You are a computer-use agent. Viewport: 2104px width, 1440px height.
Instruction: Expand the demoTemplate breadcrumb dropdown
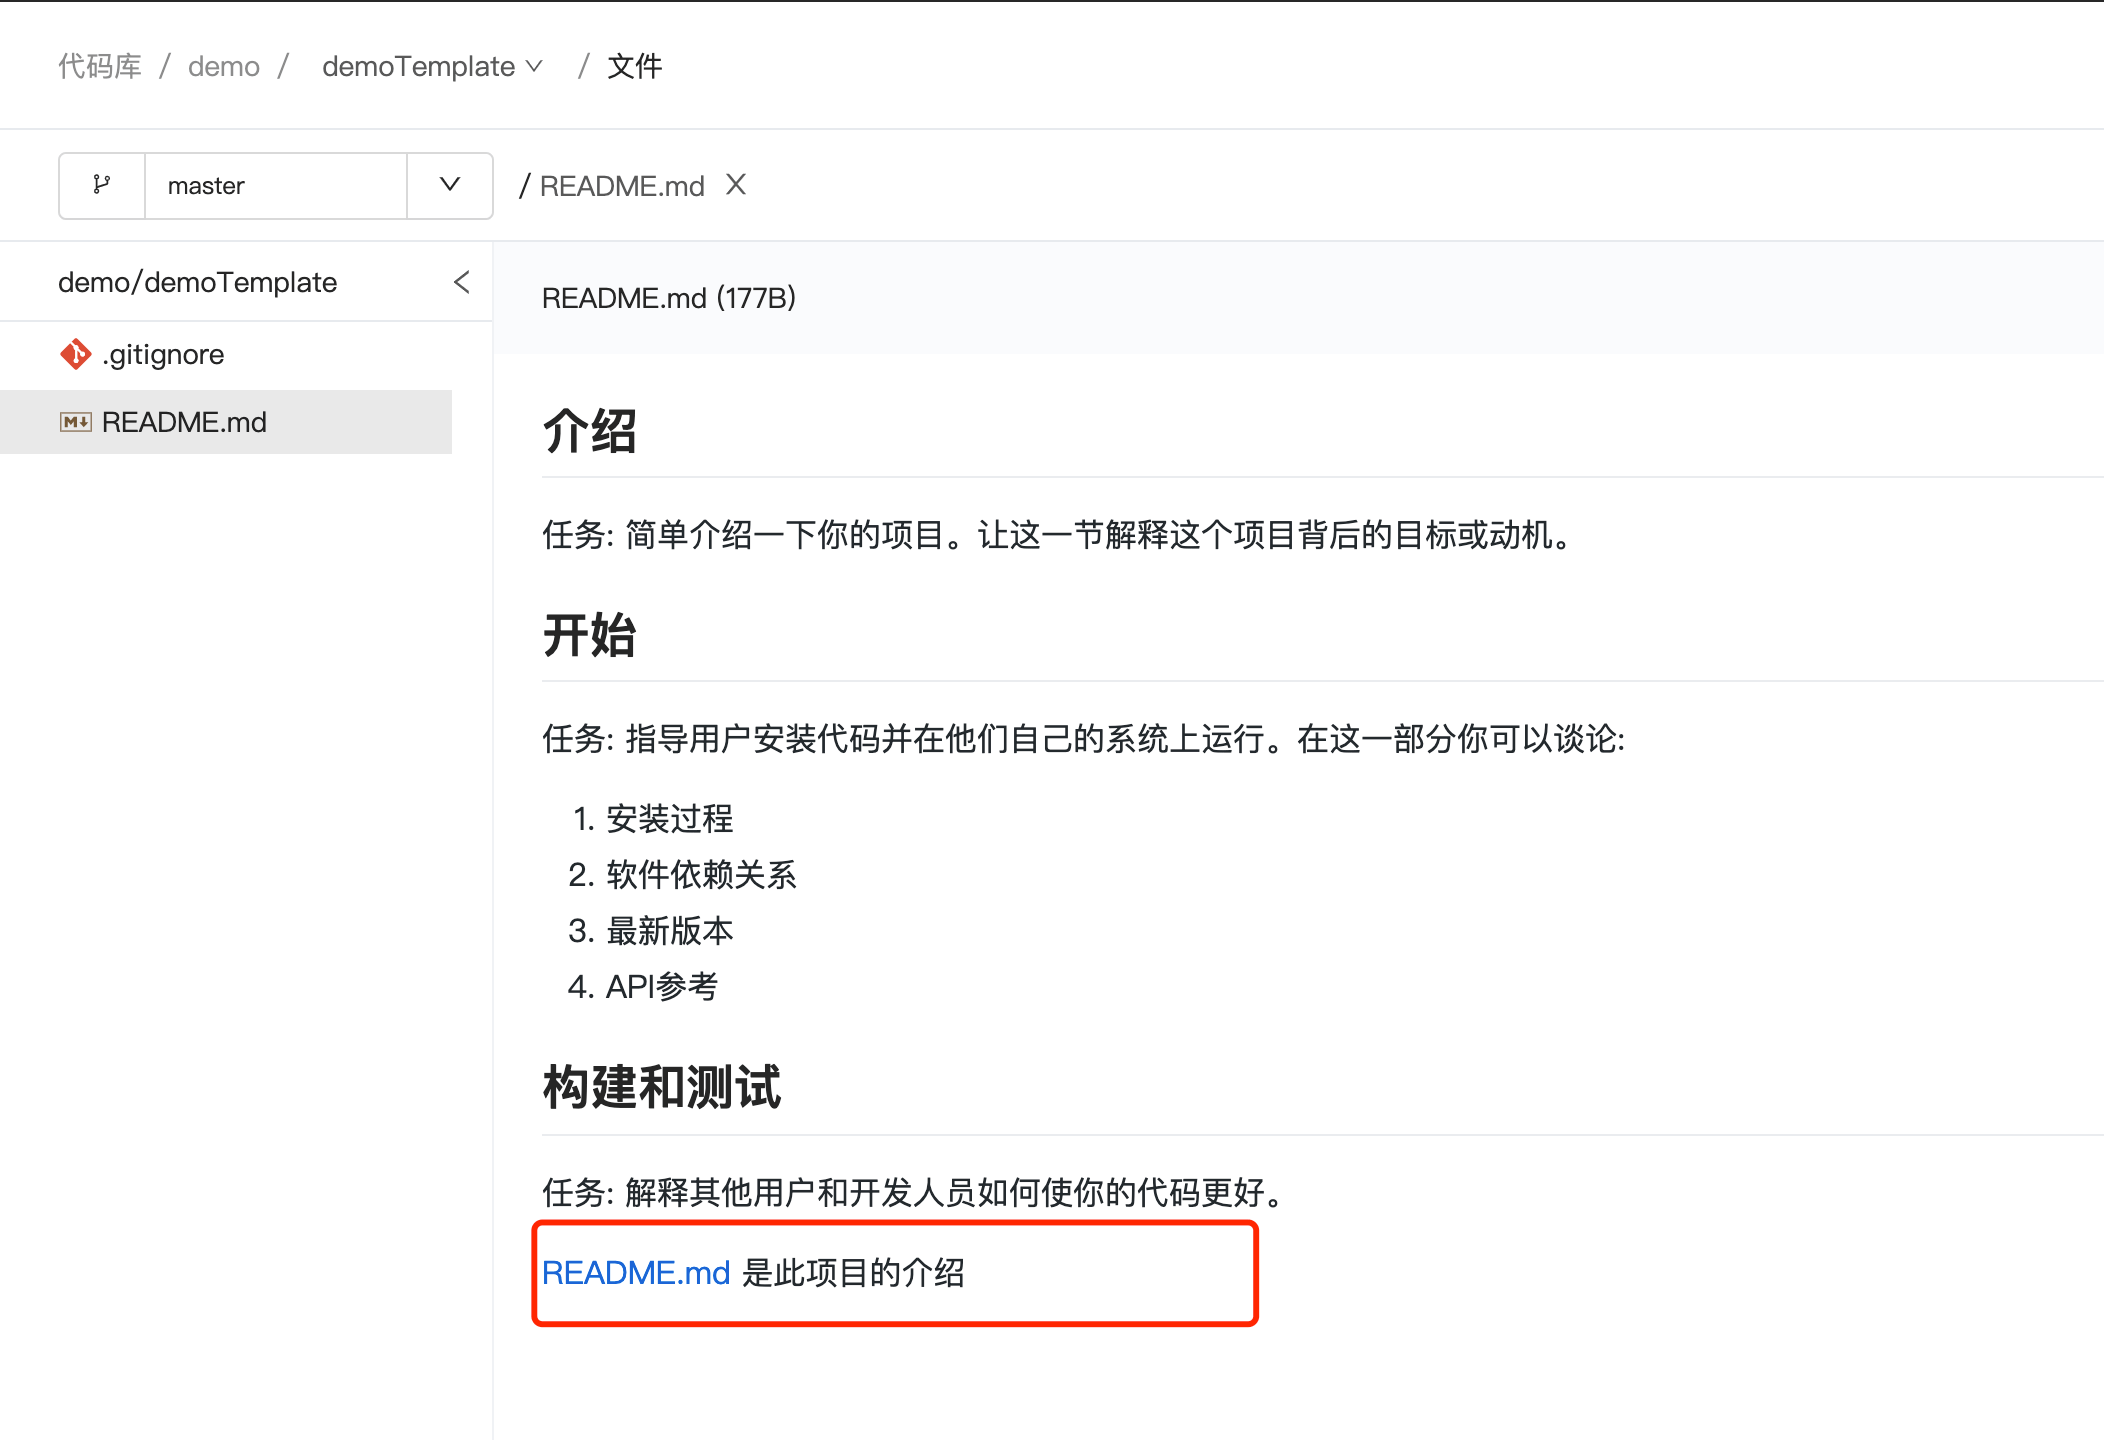click(534, 66)
